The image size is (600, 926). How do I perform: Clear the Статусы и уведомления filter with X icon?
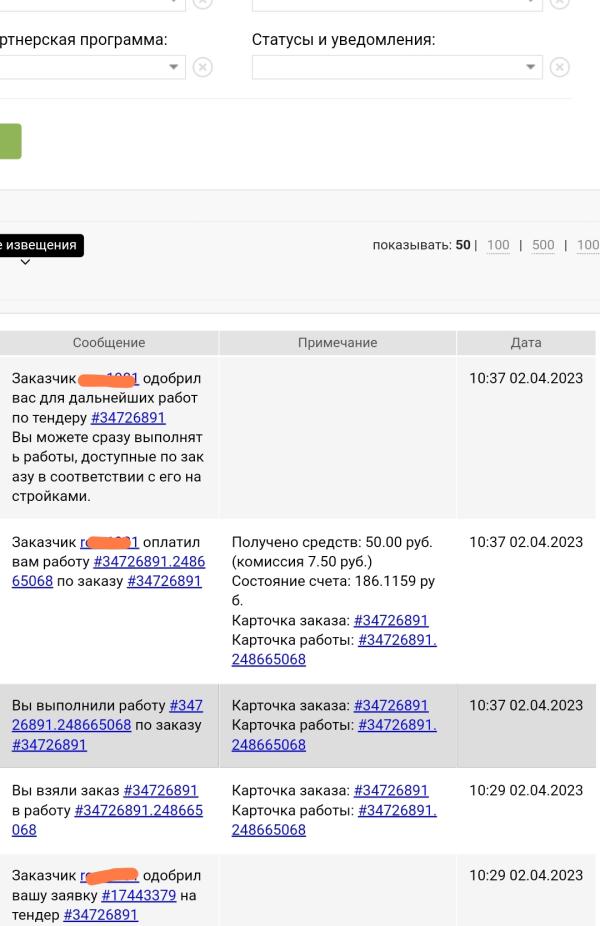coord(559,67)
